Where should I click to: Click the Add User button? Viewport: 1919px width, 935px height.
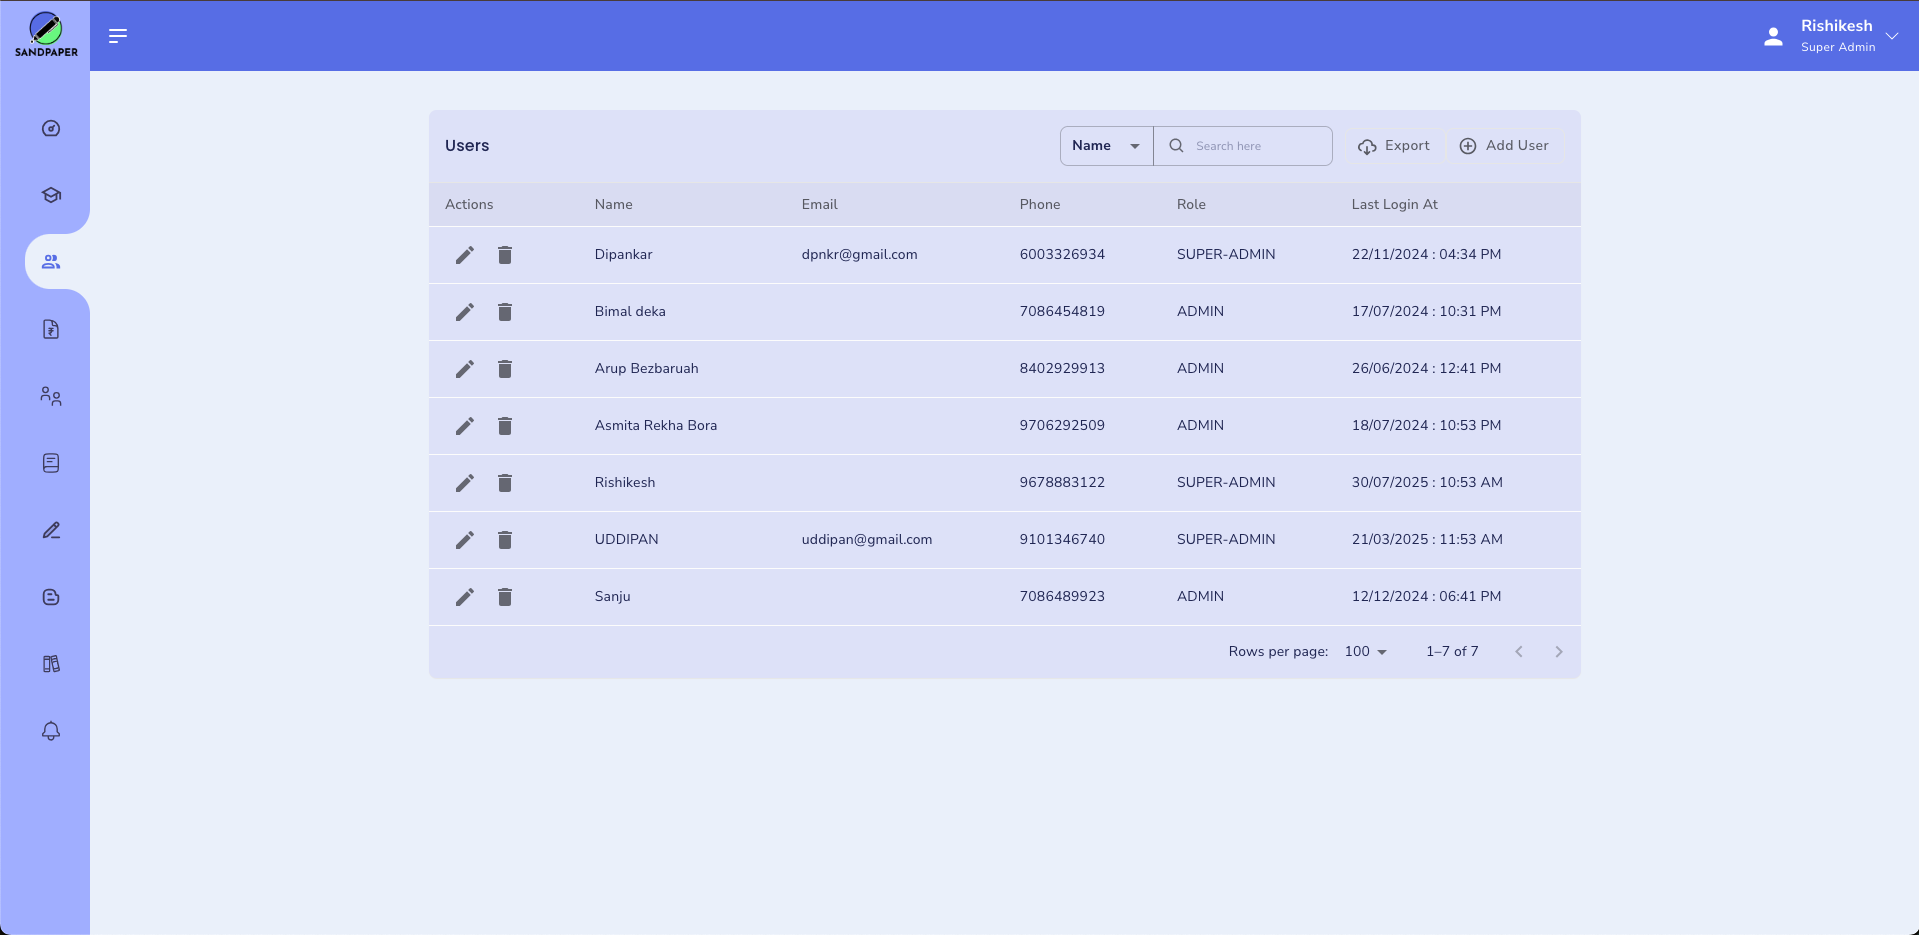(1504, 145)
